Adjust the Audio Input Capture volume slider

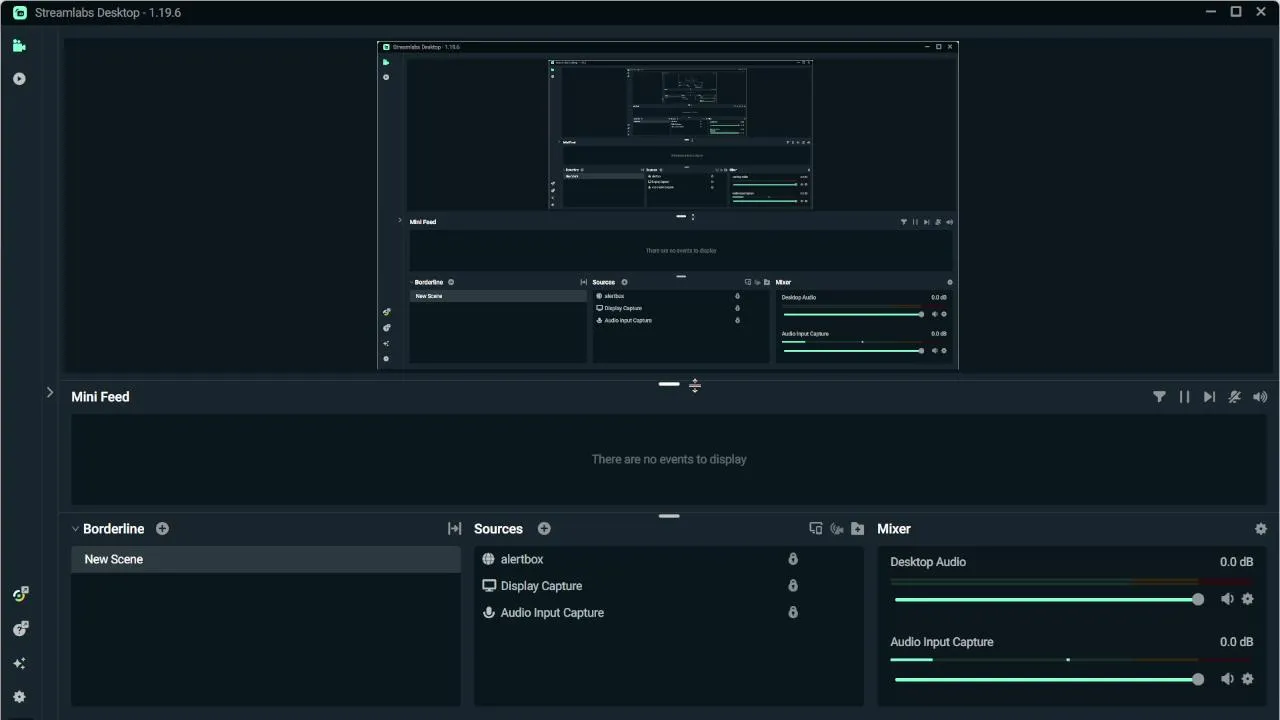tap(1048, 679)
